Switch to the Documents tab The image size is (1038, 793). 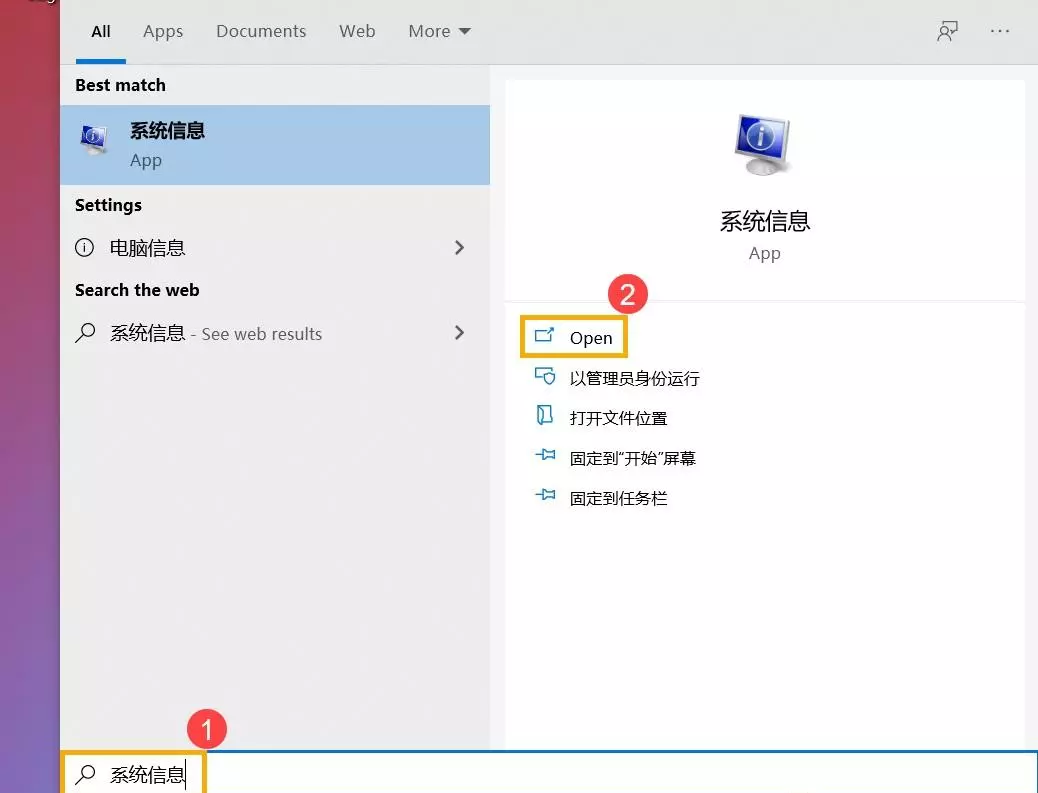click(260, 31)
